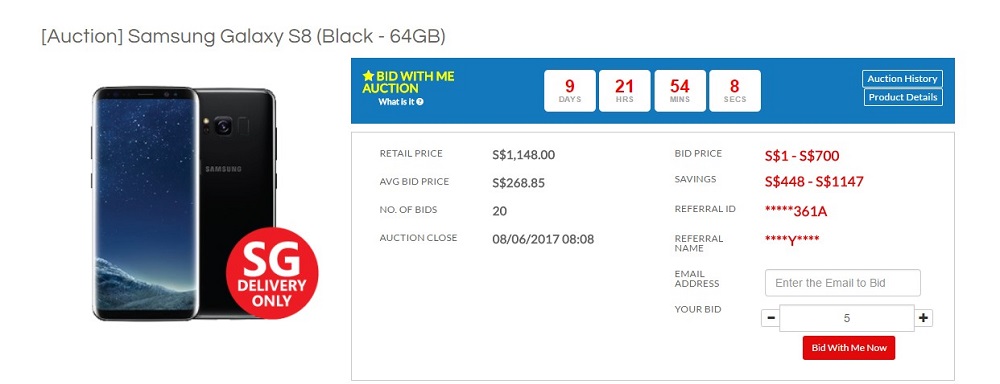Open Product Details
The width and height of the screenshot is (1000, 384).
point(902,97)
